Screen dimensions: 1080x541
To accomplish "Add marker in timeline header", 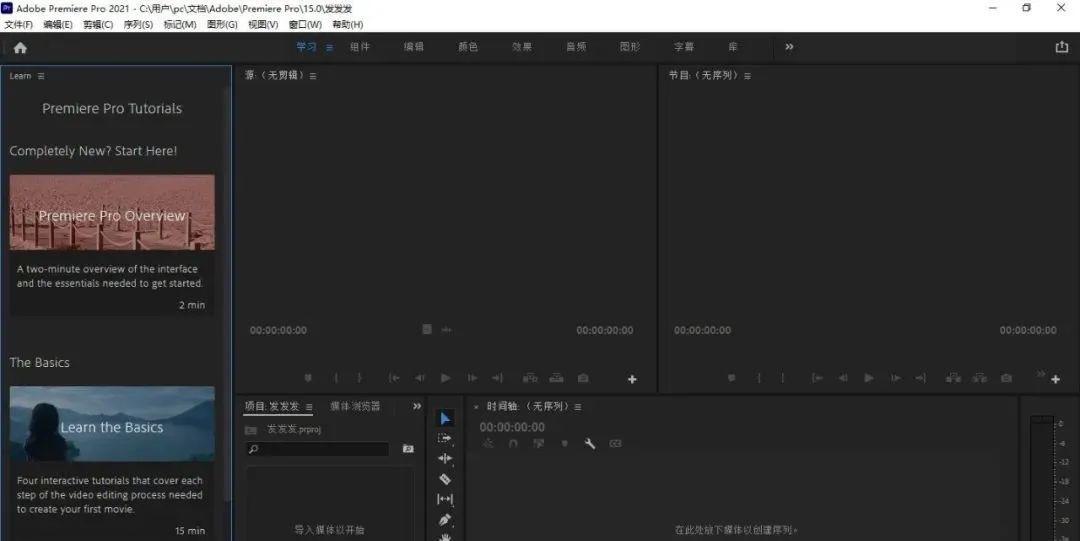I will click(564, 444).
